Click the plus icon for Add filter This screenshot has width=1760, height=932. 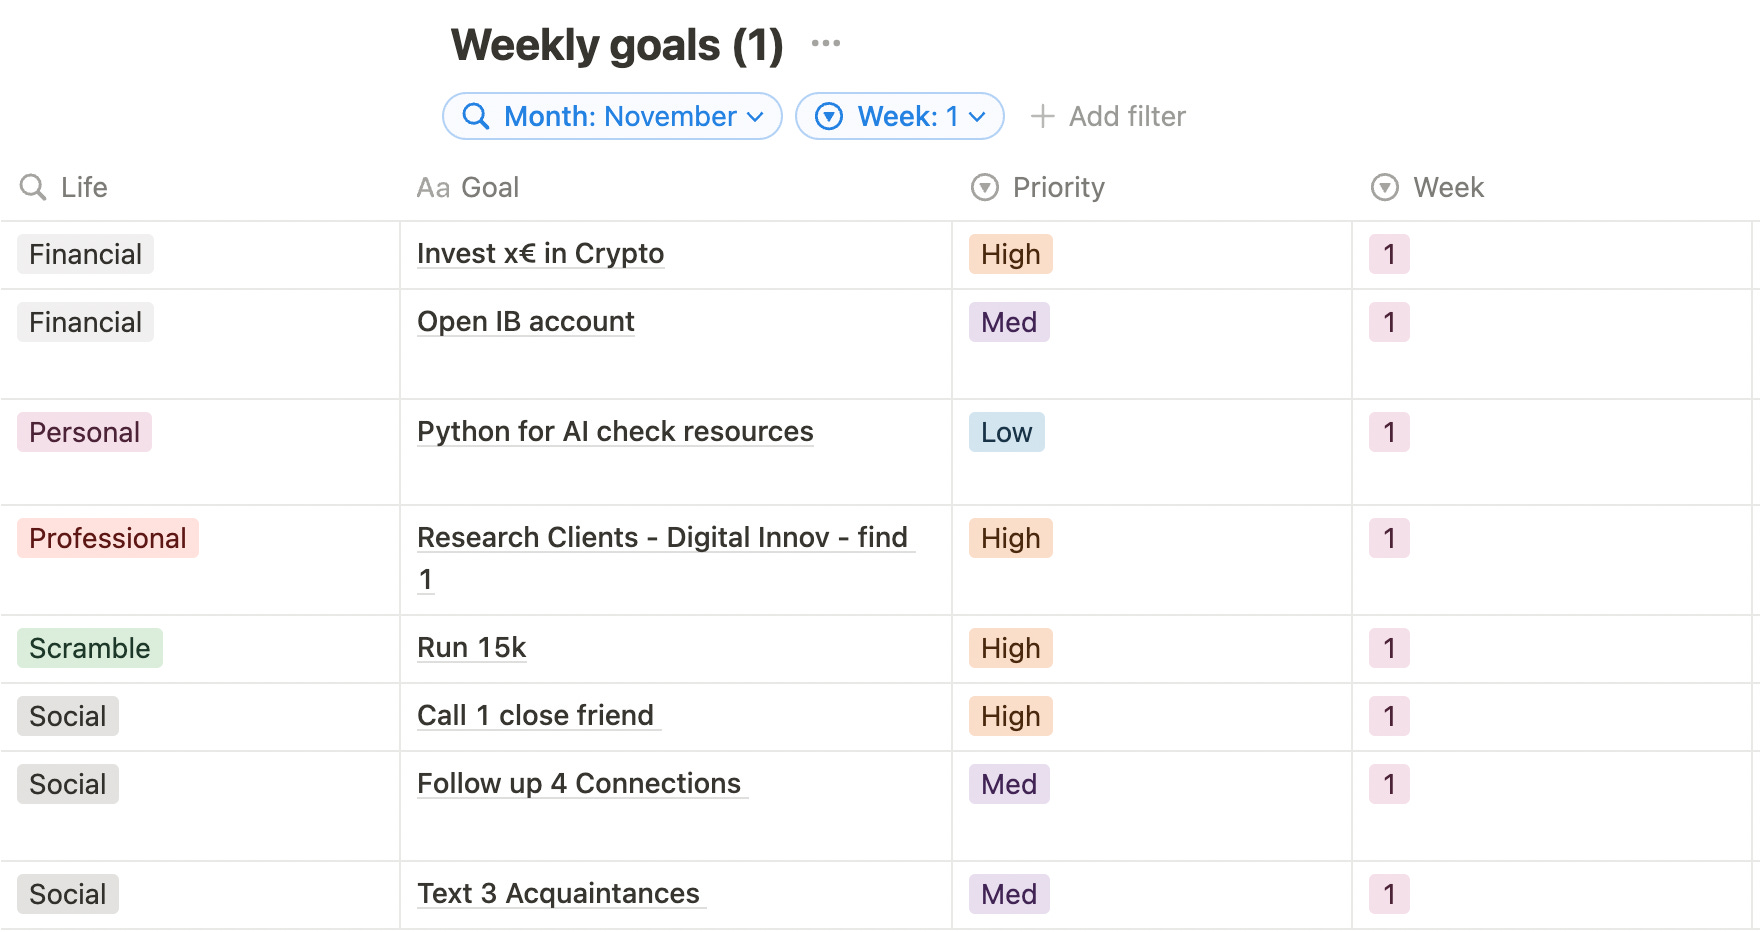(x=1042, y=117)
